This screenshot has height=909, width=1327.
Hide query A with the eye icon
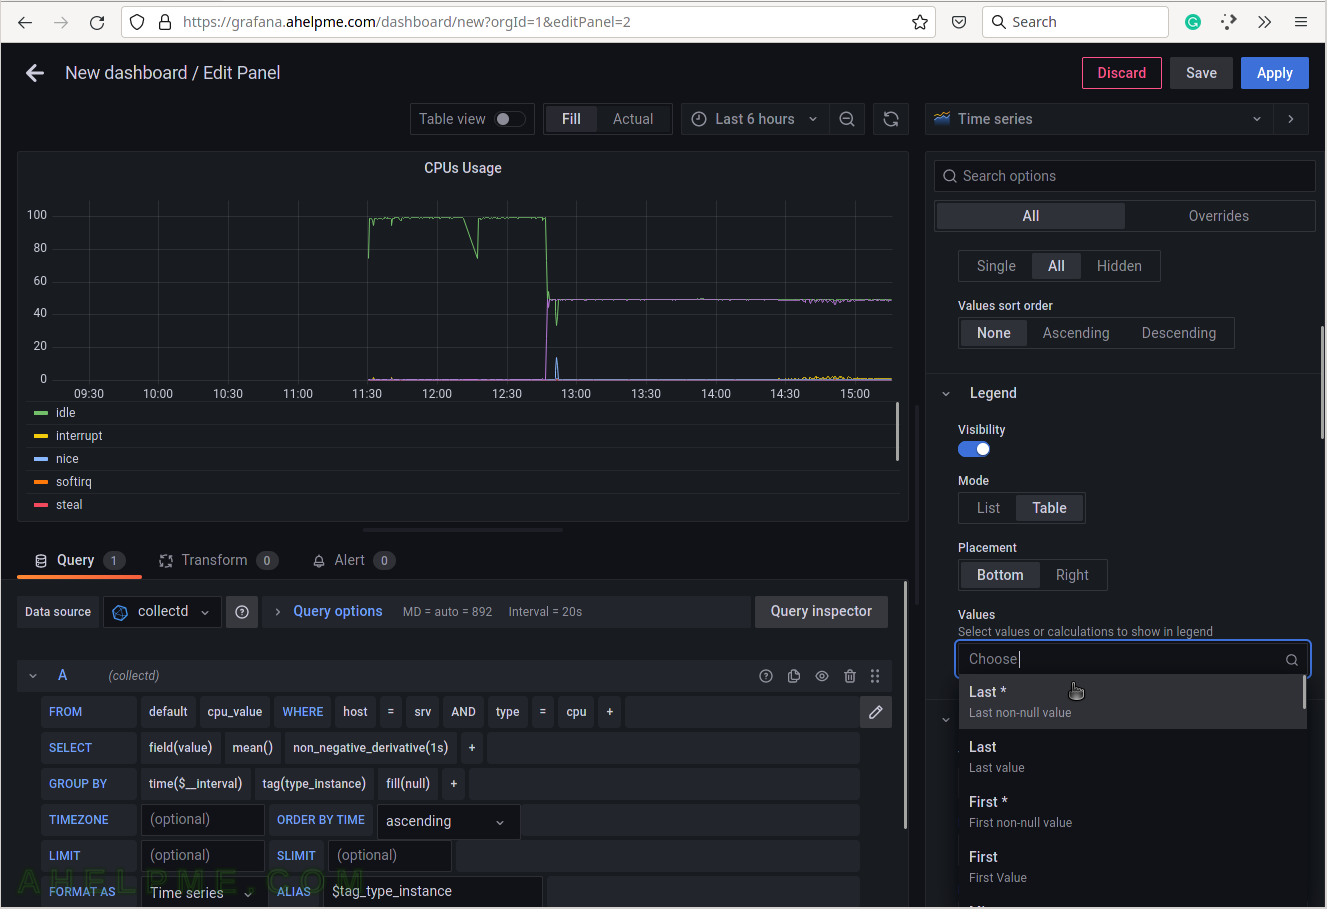point(822,676)
